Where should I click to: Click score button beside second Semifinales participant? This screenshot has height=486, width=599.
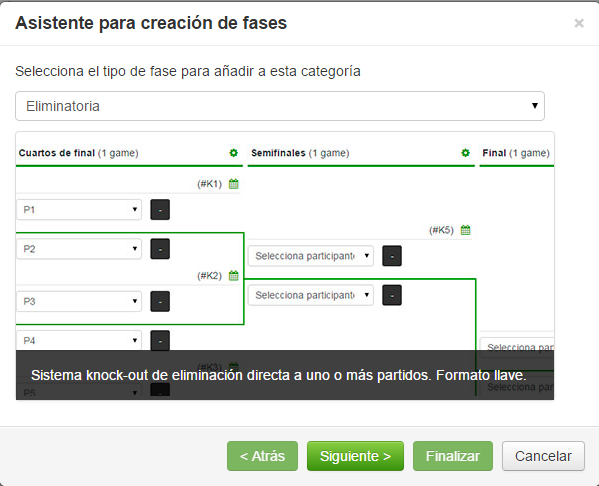click(392, 295)
